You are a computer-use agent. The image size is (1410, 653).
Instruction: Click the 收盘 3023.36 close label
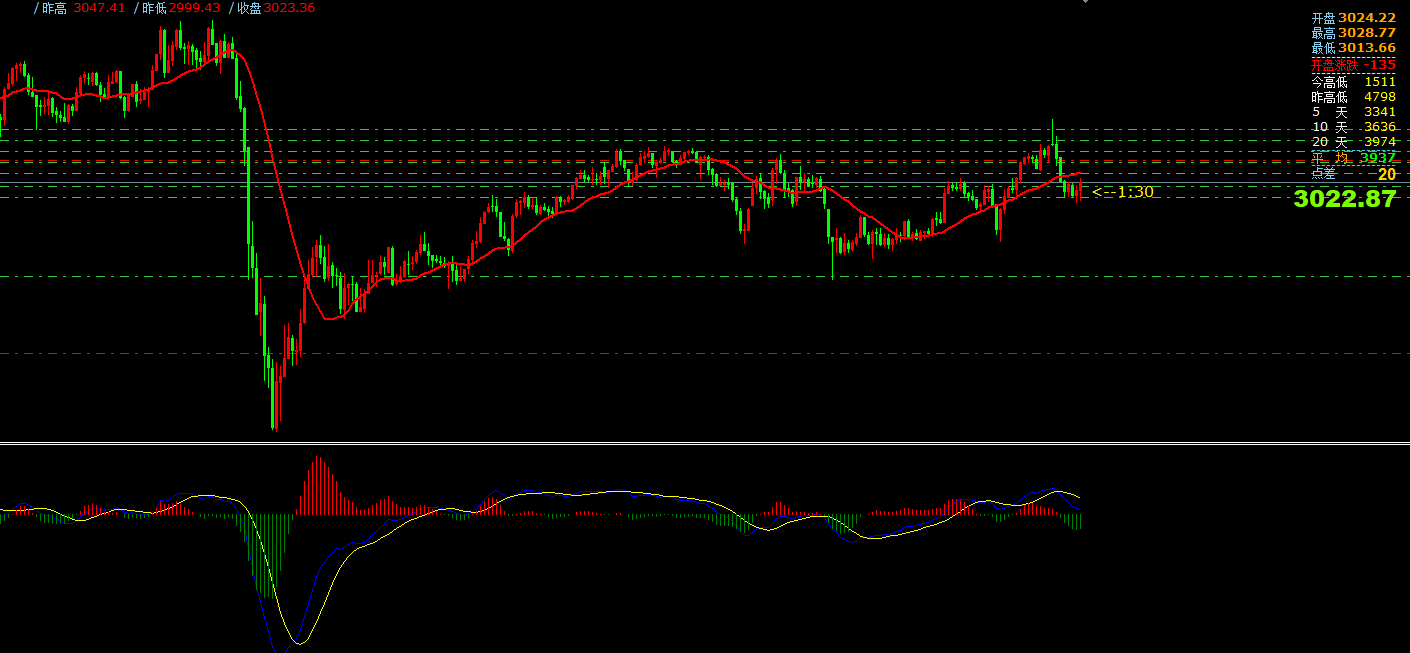point(275,8)
